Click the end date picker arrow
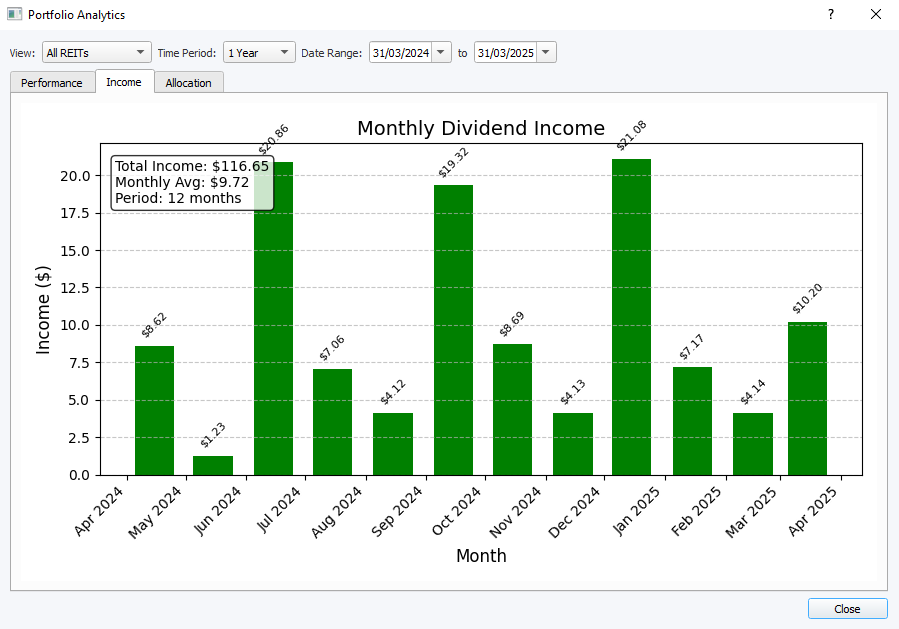This screenshot has height=629, width=899. point(545,51)
